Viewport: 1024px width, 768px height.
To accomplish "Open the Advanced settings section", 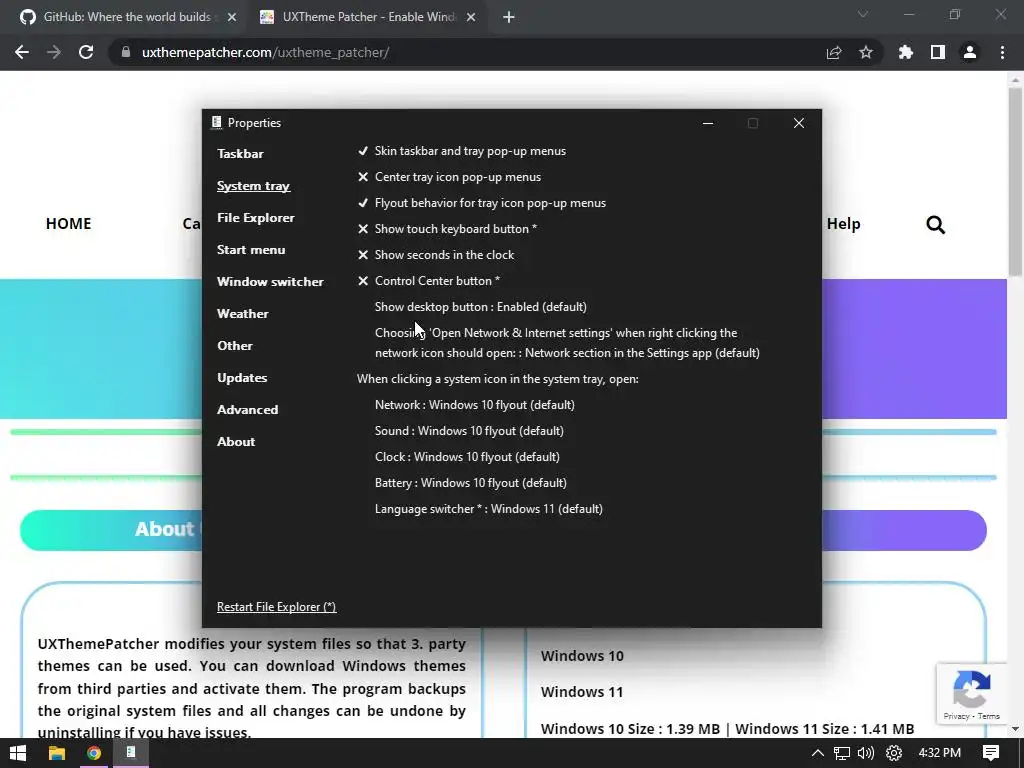I will pyautogui.click(x=248, y=409).
